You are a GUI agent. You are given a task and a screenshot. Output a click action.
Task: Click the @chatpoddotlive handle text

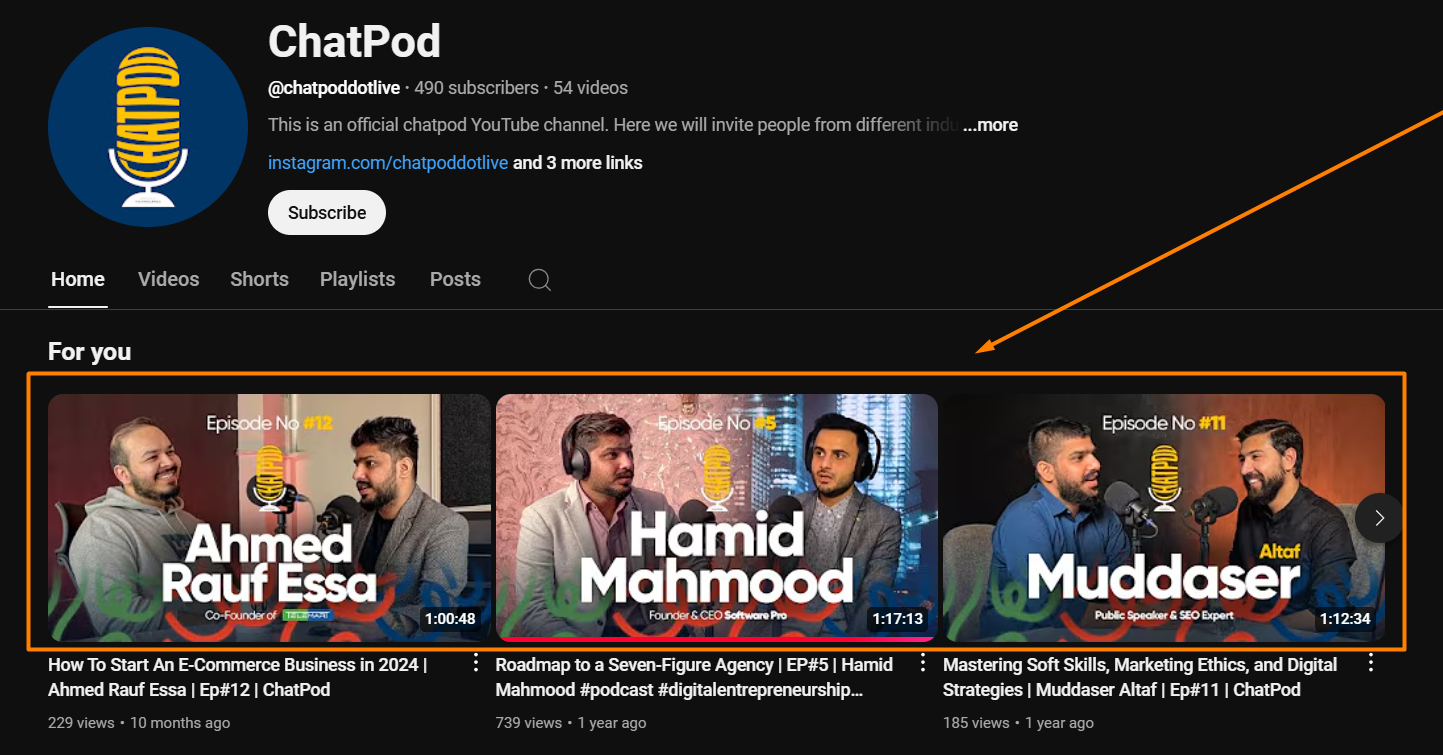coord(334,88)
